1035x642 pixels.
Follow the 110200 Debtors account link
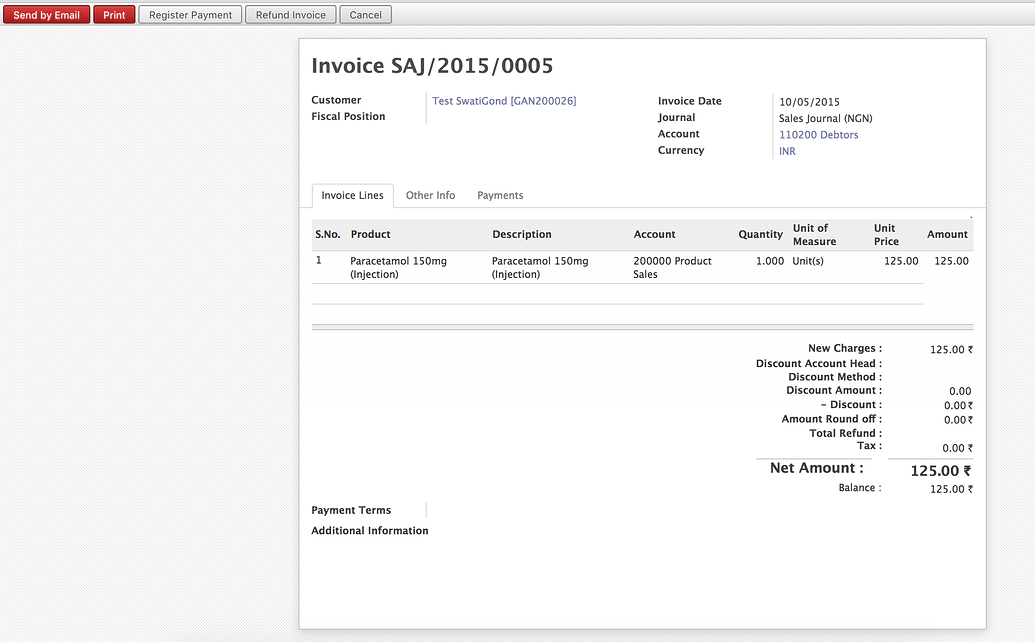[818, 135]
